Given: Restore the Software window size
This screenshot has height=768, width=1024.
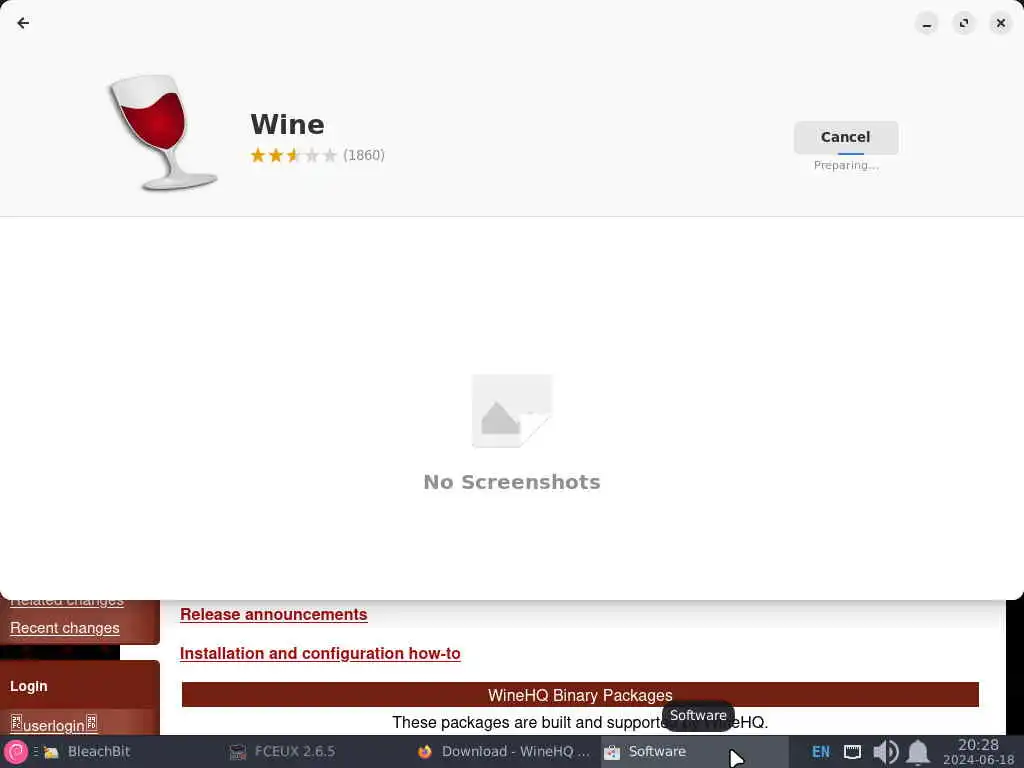Looking at the screenshot, I should click(964, 24).
